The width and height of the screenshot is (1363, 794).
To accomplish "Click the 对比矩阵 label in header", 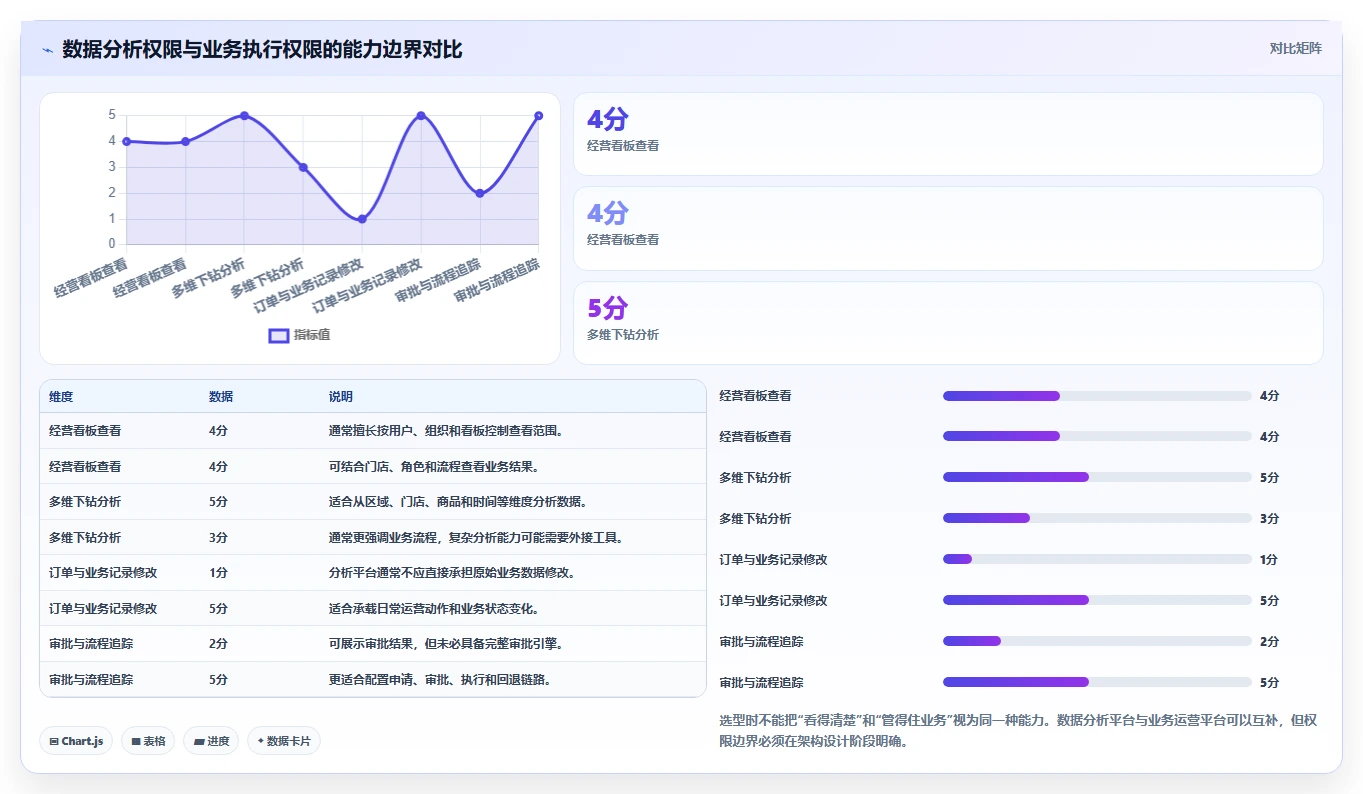I will tap(1295, 48).
